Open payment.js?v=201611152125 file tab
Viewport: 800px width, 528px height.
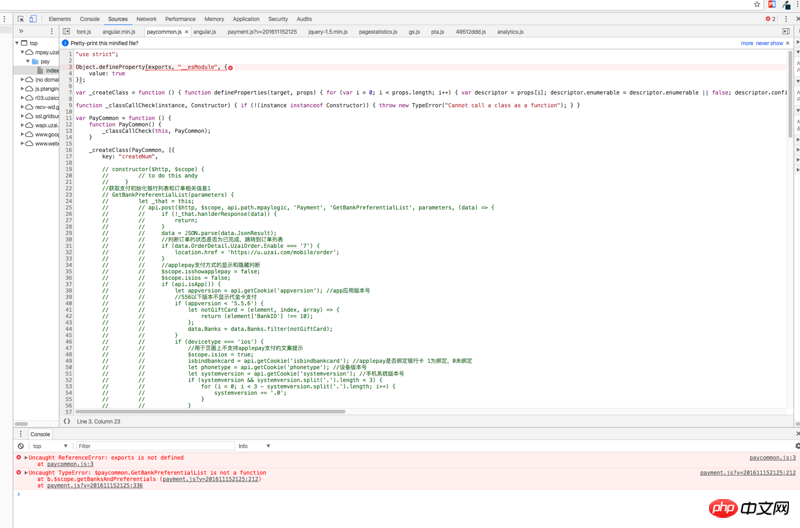(x=262, y=32)
